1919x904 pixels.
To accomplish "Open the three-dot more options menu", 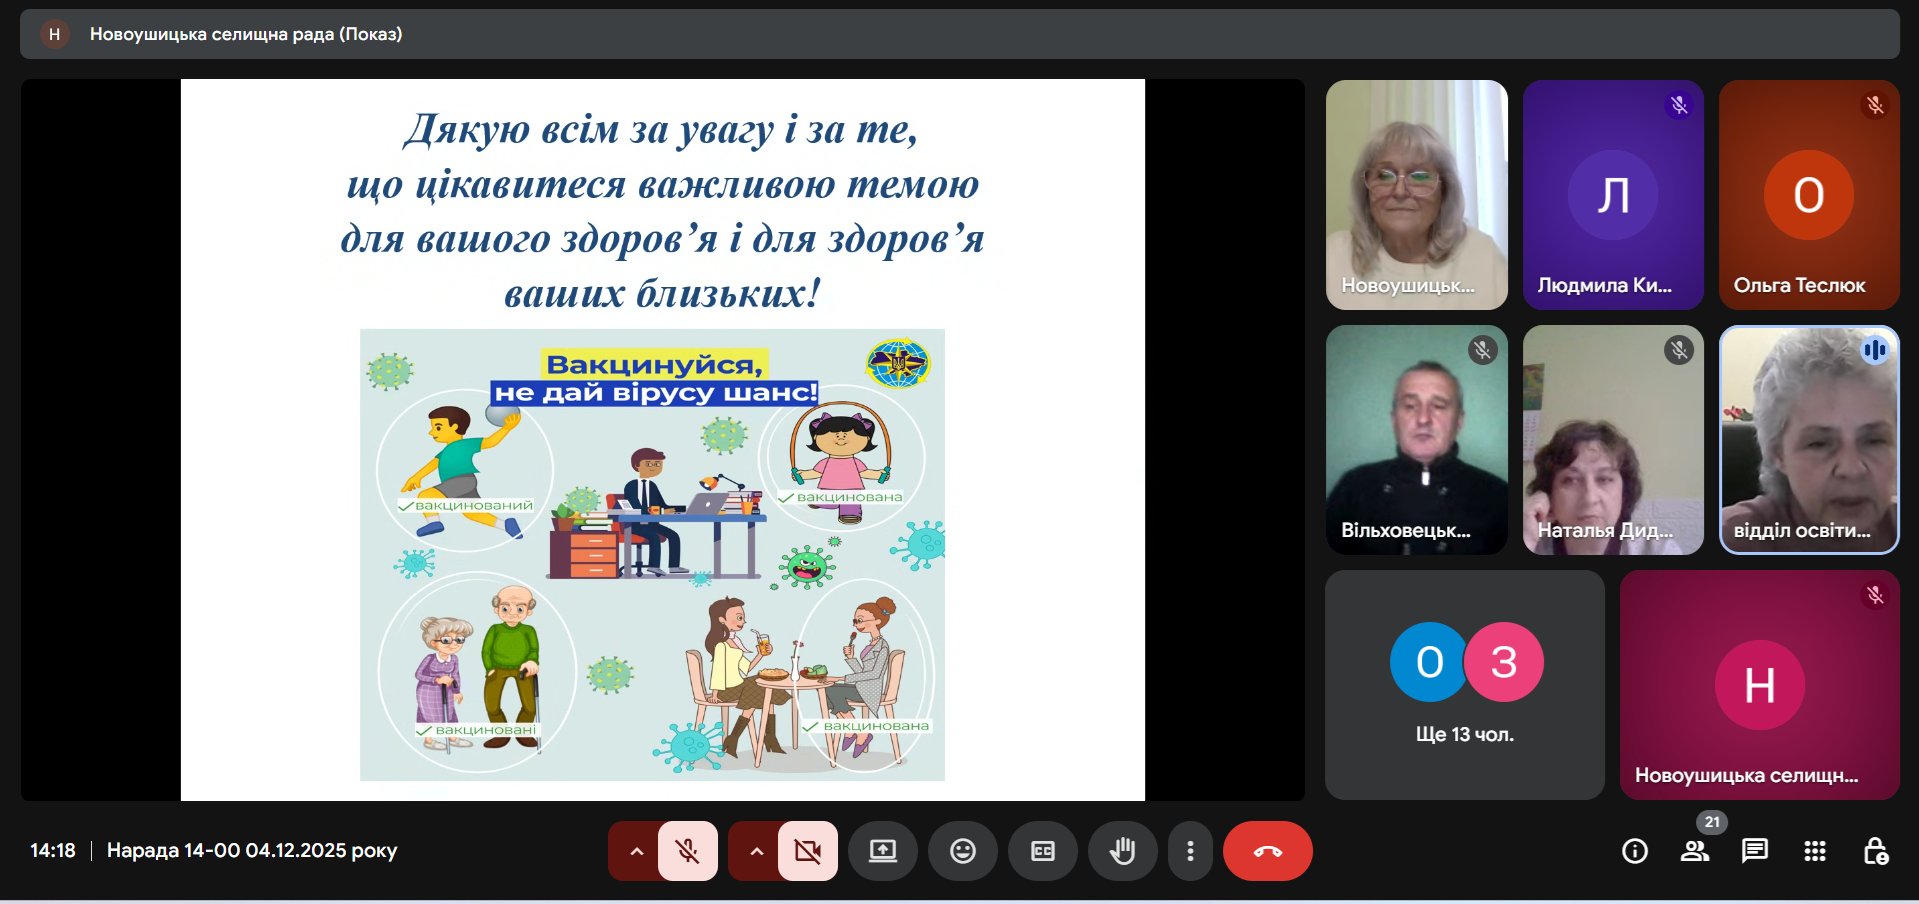I will point(1189,851).
